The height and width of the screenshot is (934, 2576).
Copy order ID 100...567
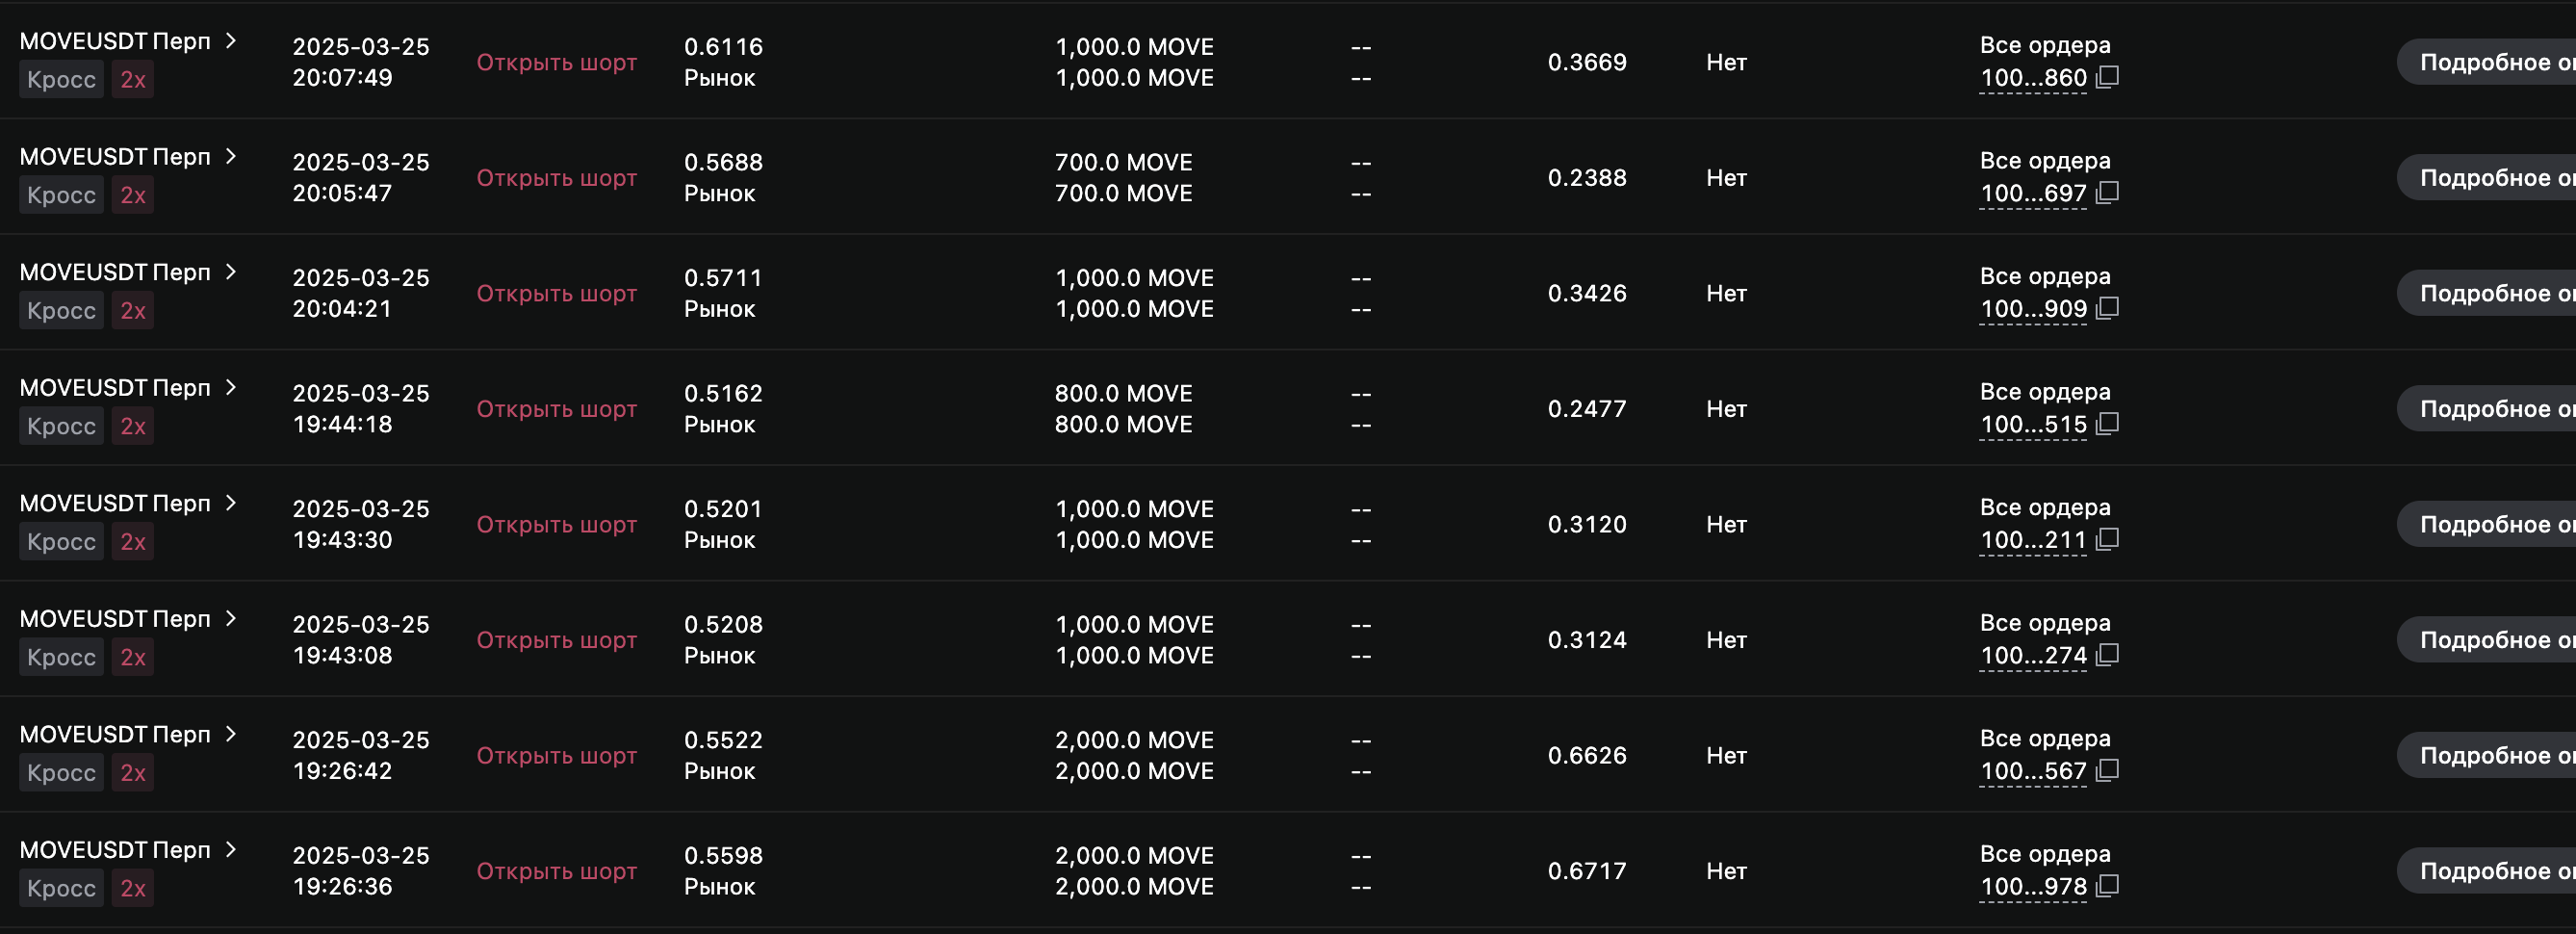coord(2107,770)
